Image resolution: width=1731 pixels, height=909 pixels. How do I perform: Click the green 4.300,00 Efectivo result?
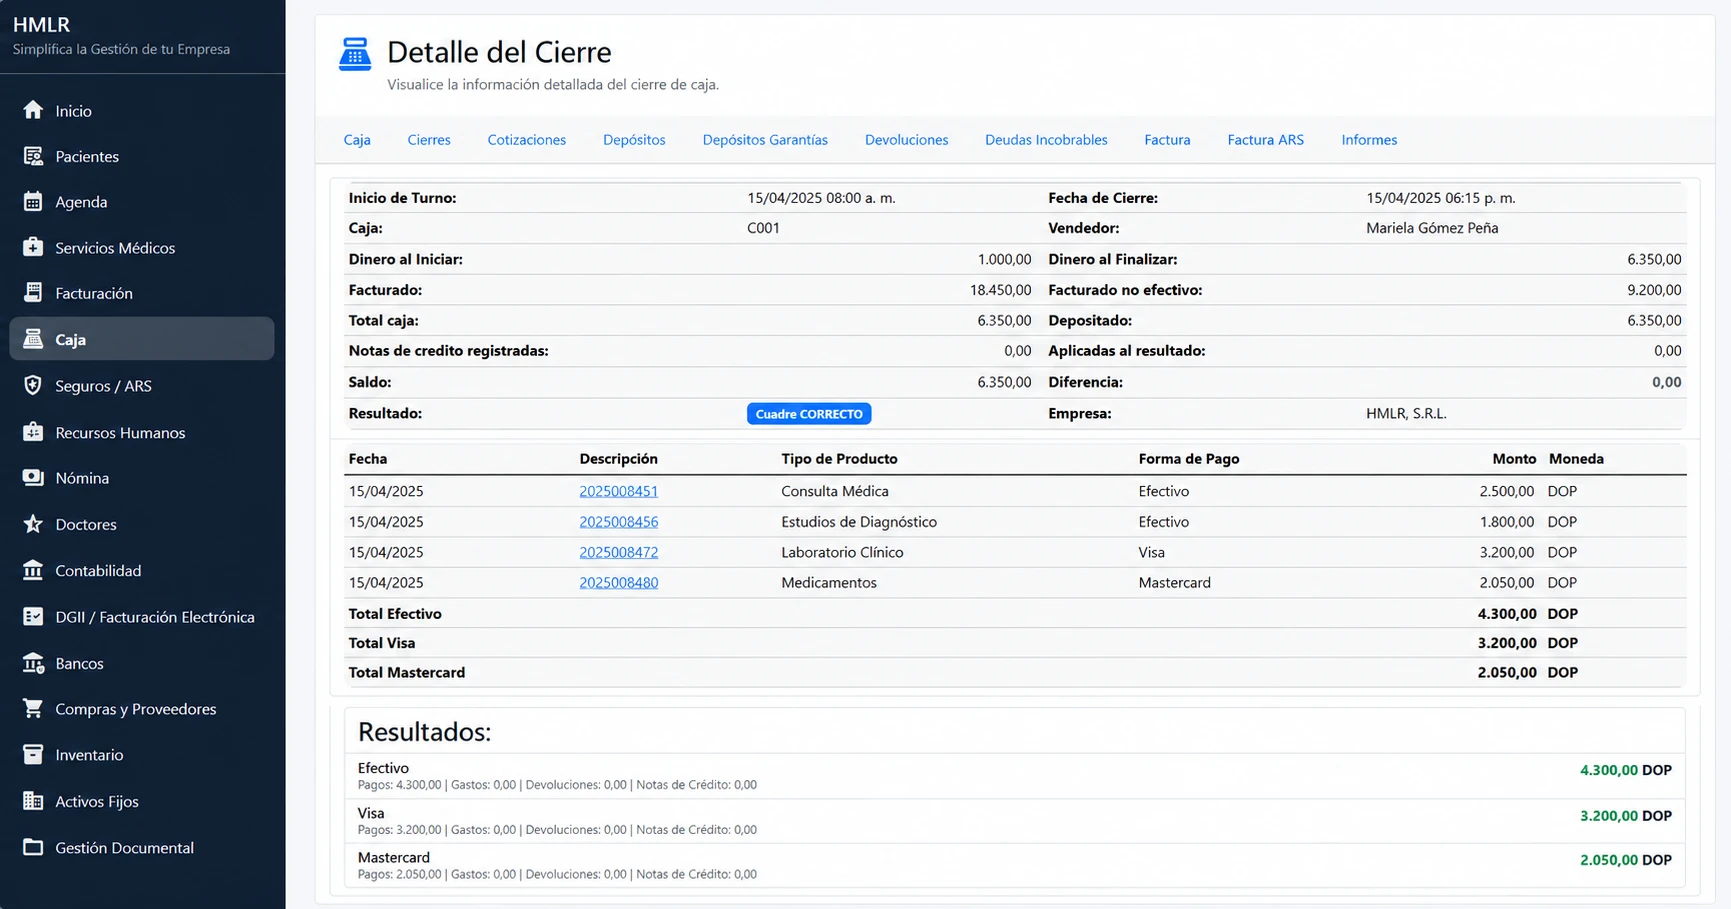tap(1608, 770)
